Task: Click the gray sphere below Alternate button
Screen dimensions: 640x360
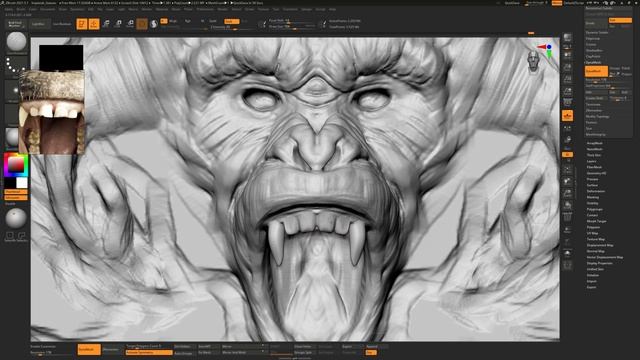Action: point(16,218)
